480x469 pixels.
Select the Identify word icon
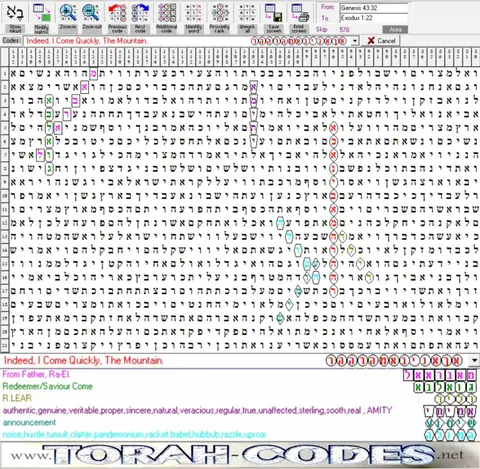coord(194,13)
